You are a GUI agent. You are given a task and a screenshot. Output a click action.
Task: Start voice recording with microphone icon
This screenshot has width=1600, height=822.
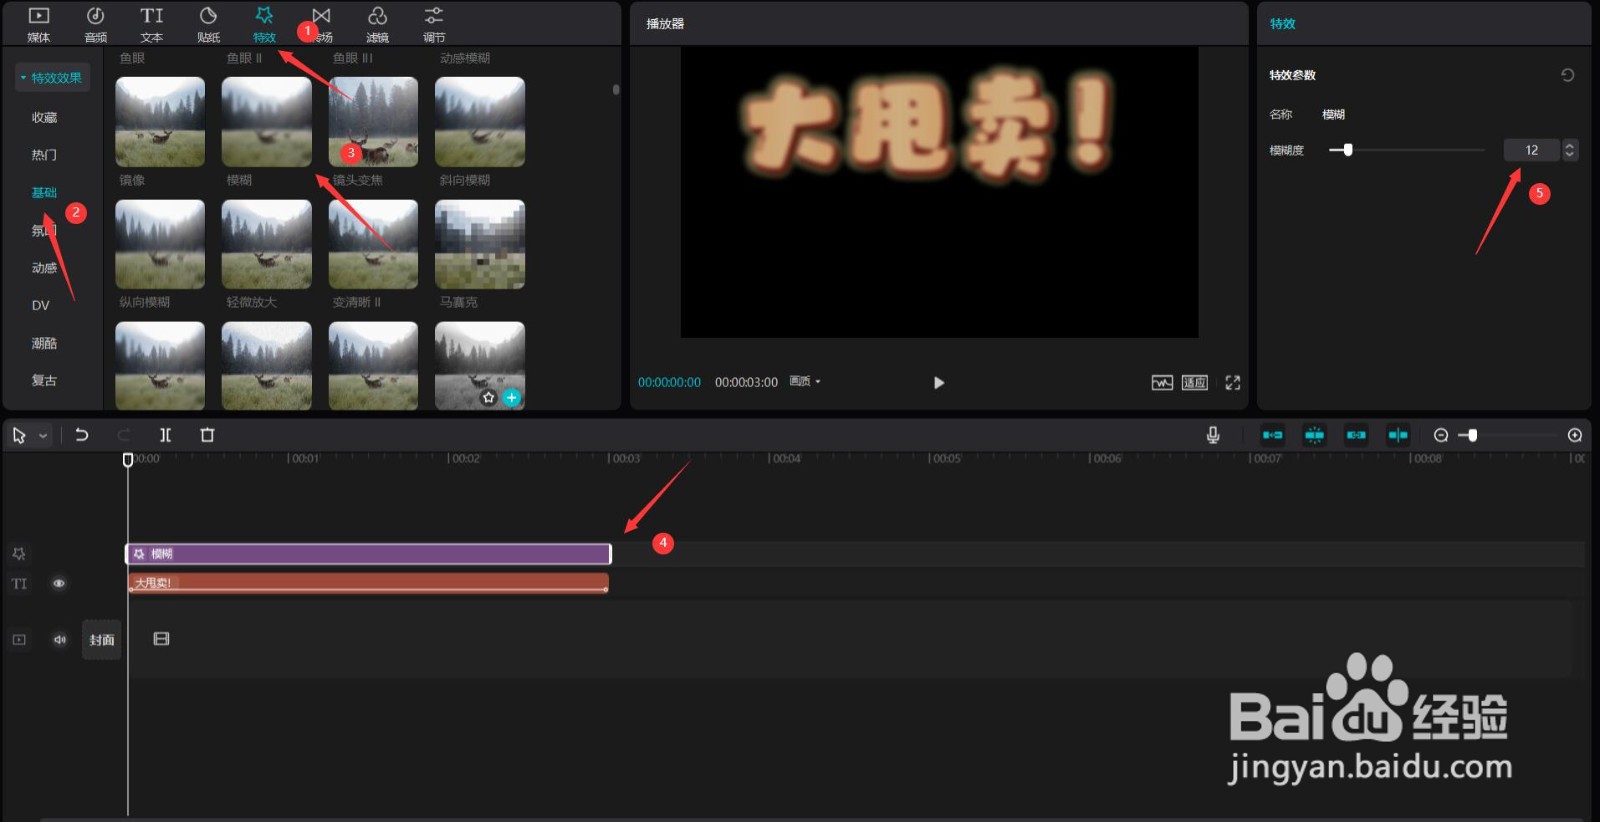pyautogui.click(x=1213, y=435)
